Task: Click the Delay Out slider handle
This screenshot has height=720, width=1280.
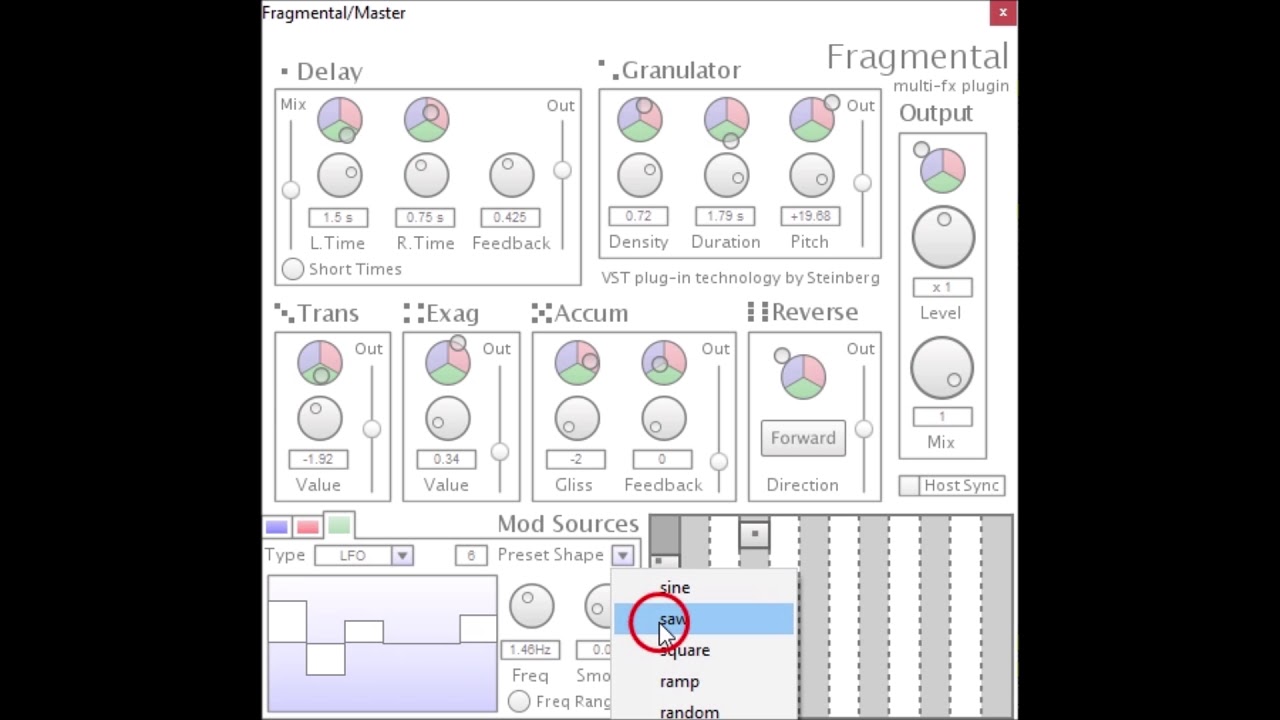Action: (x=562, y=171)
